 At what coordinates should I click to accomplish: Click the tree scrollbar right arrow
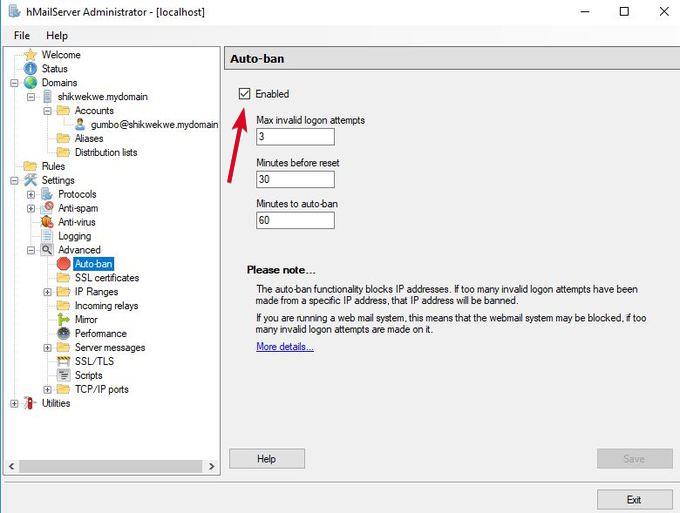[x=212, y=466]
